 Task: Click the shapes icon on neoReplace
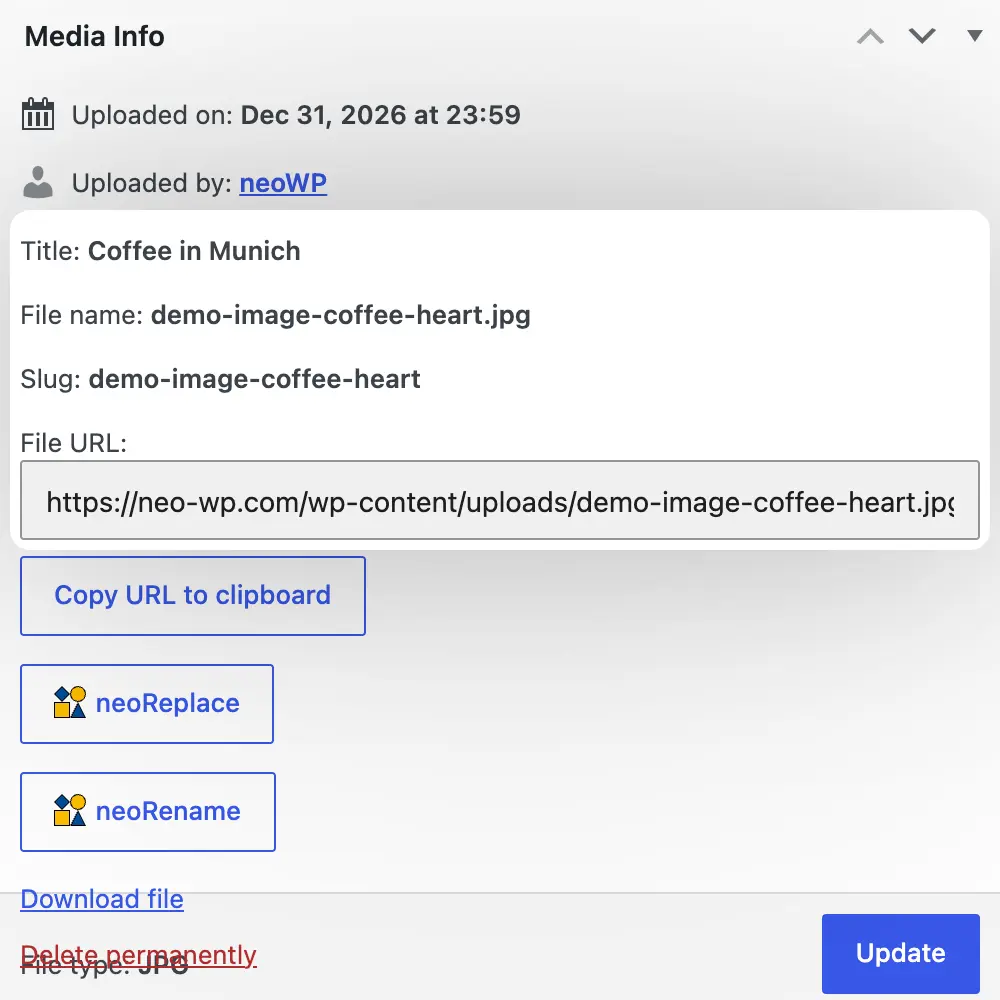[70, 702]
